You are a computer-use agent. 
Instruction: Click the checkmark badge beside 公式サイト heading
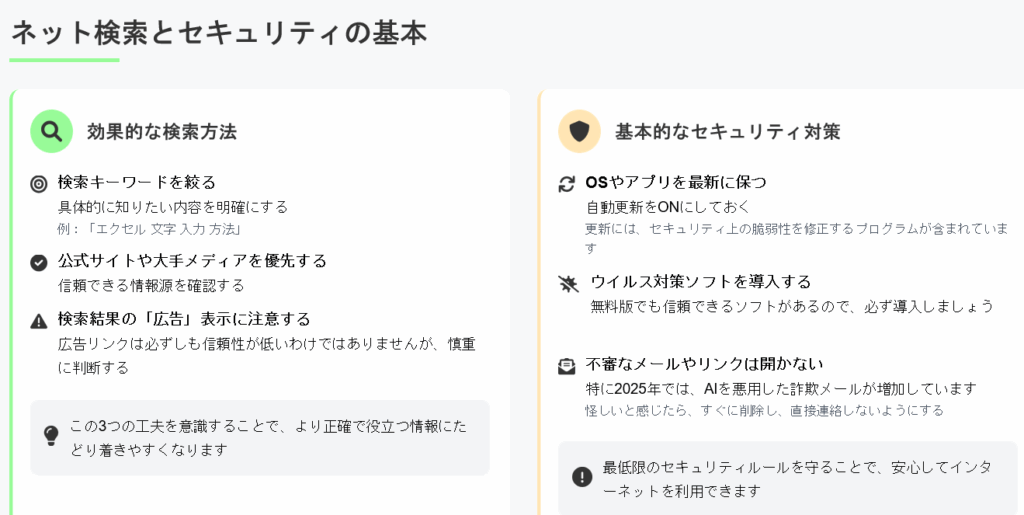pos(39,262)
